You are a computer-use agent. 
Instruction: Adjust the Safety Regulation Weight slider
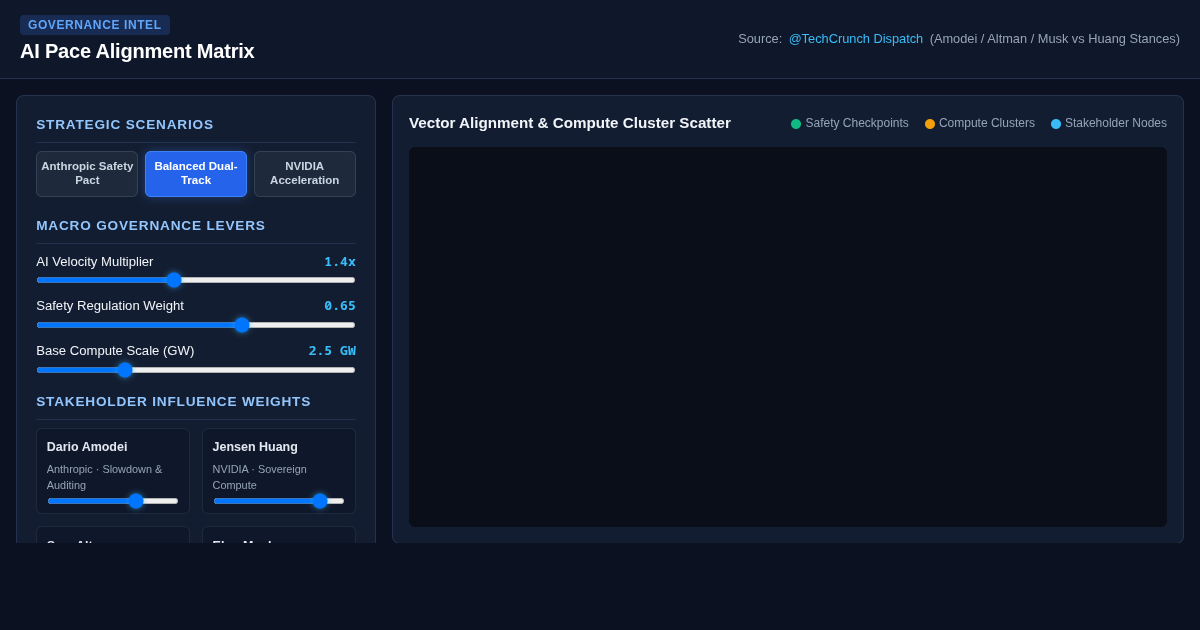click(196, 325)
